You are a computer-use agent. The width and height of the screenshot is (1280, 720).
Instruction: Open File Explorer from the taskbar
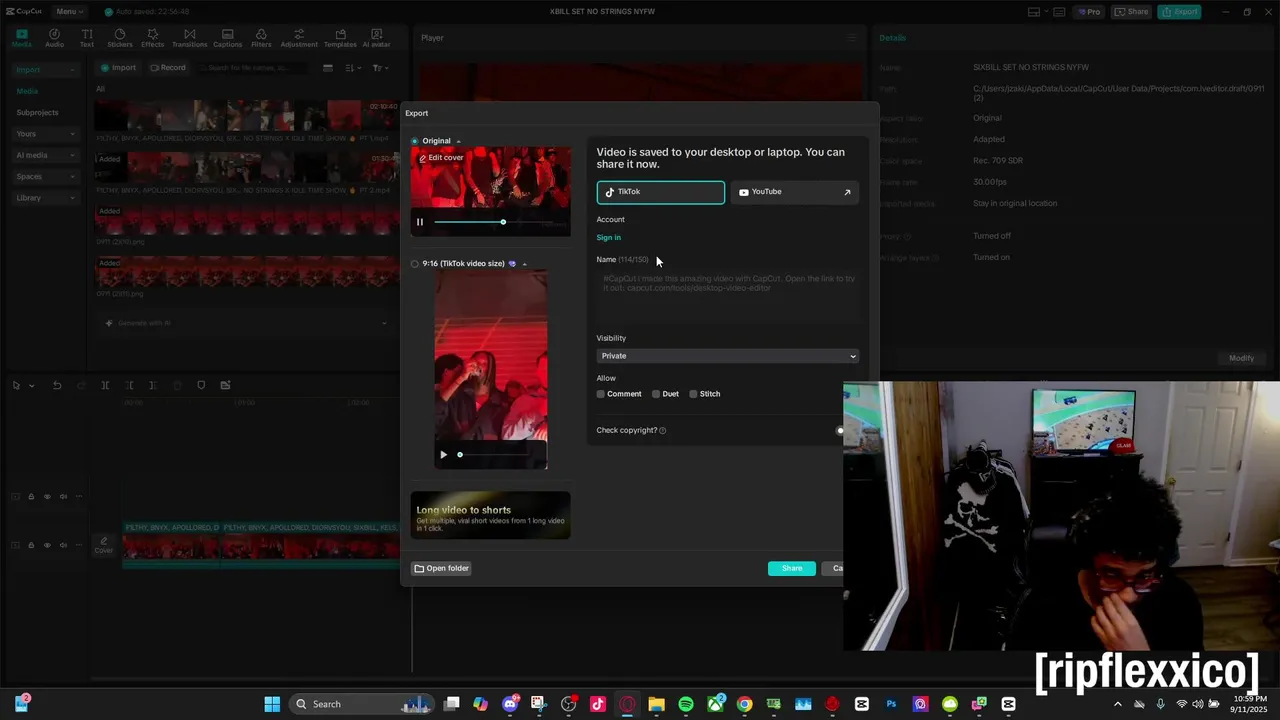point(656,704)
